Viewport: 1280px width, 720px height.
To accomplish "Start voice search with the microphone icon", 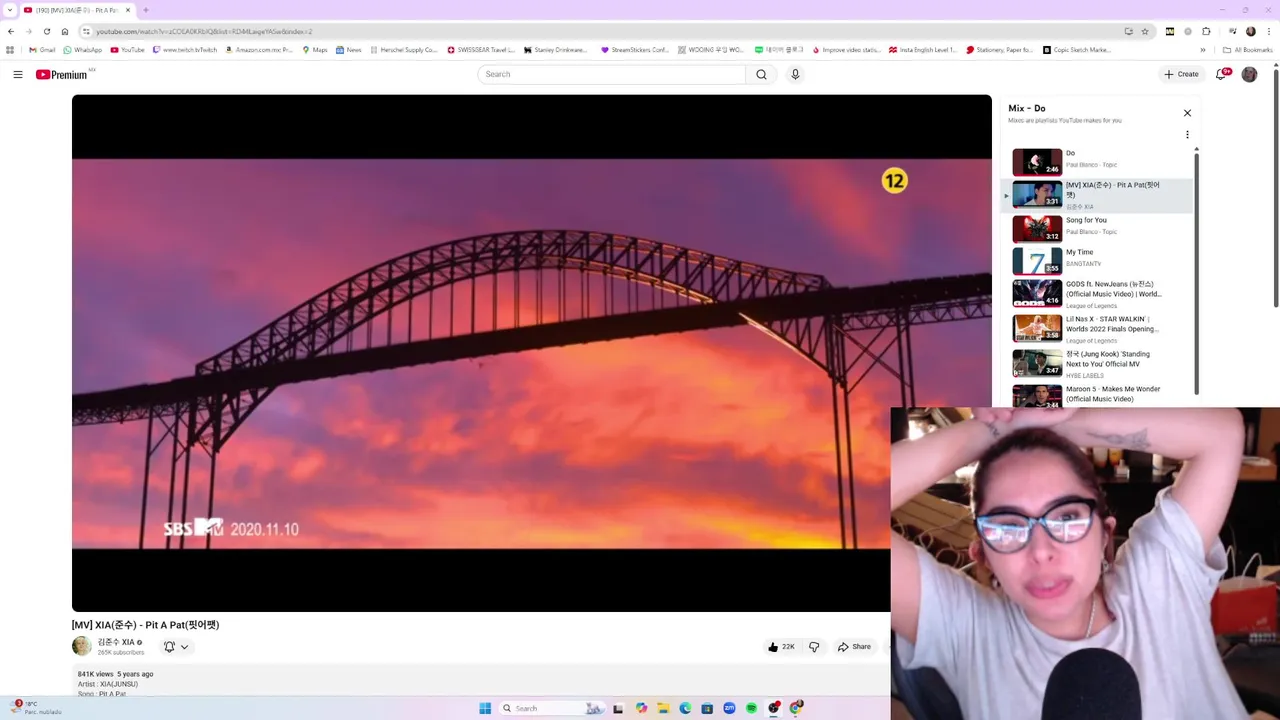I will (795, 74).
